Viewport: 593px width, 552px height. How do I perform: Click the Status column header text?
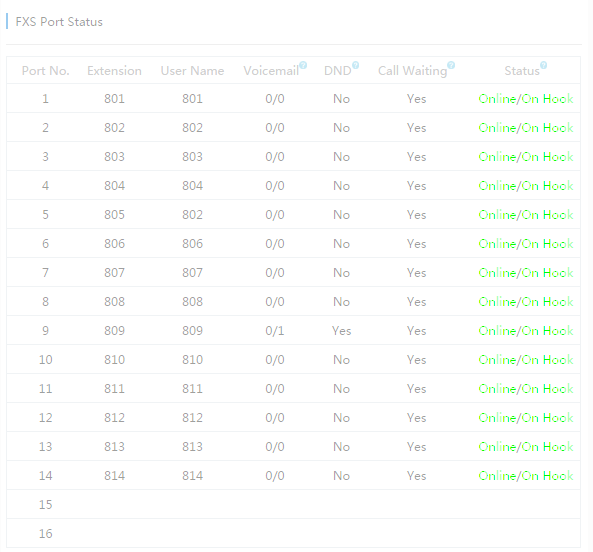[x=522, y=71]
